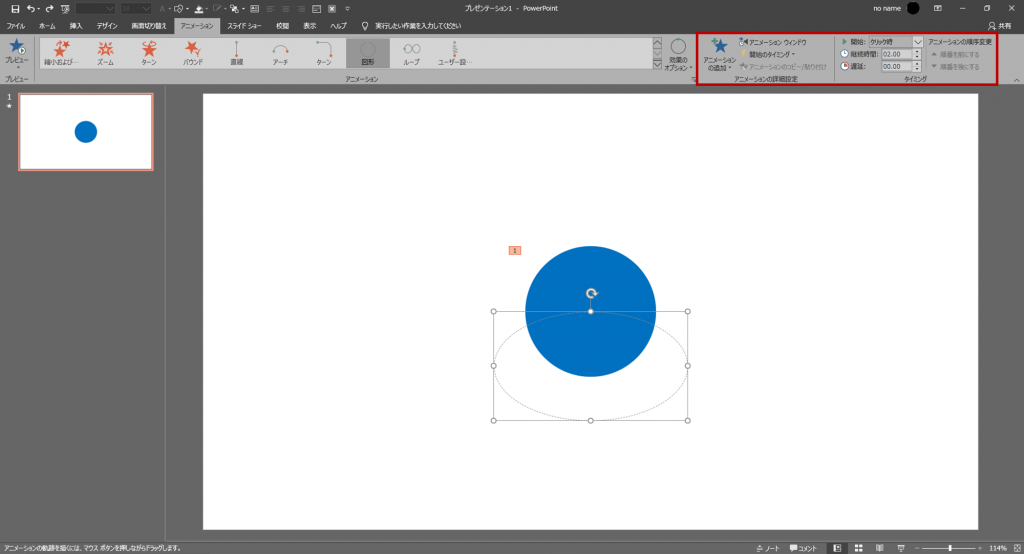Click the orange animation number 1 tag

[515, 250]
